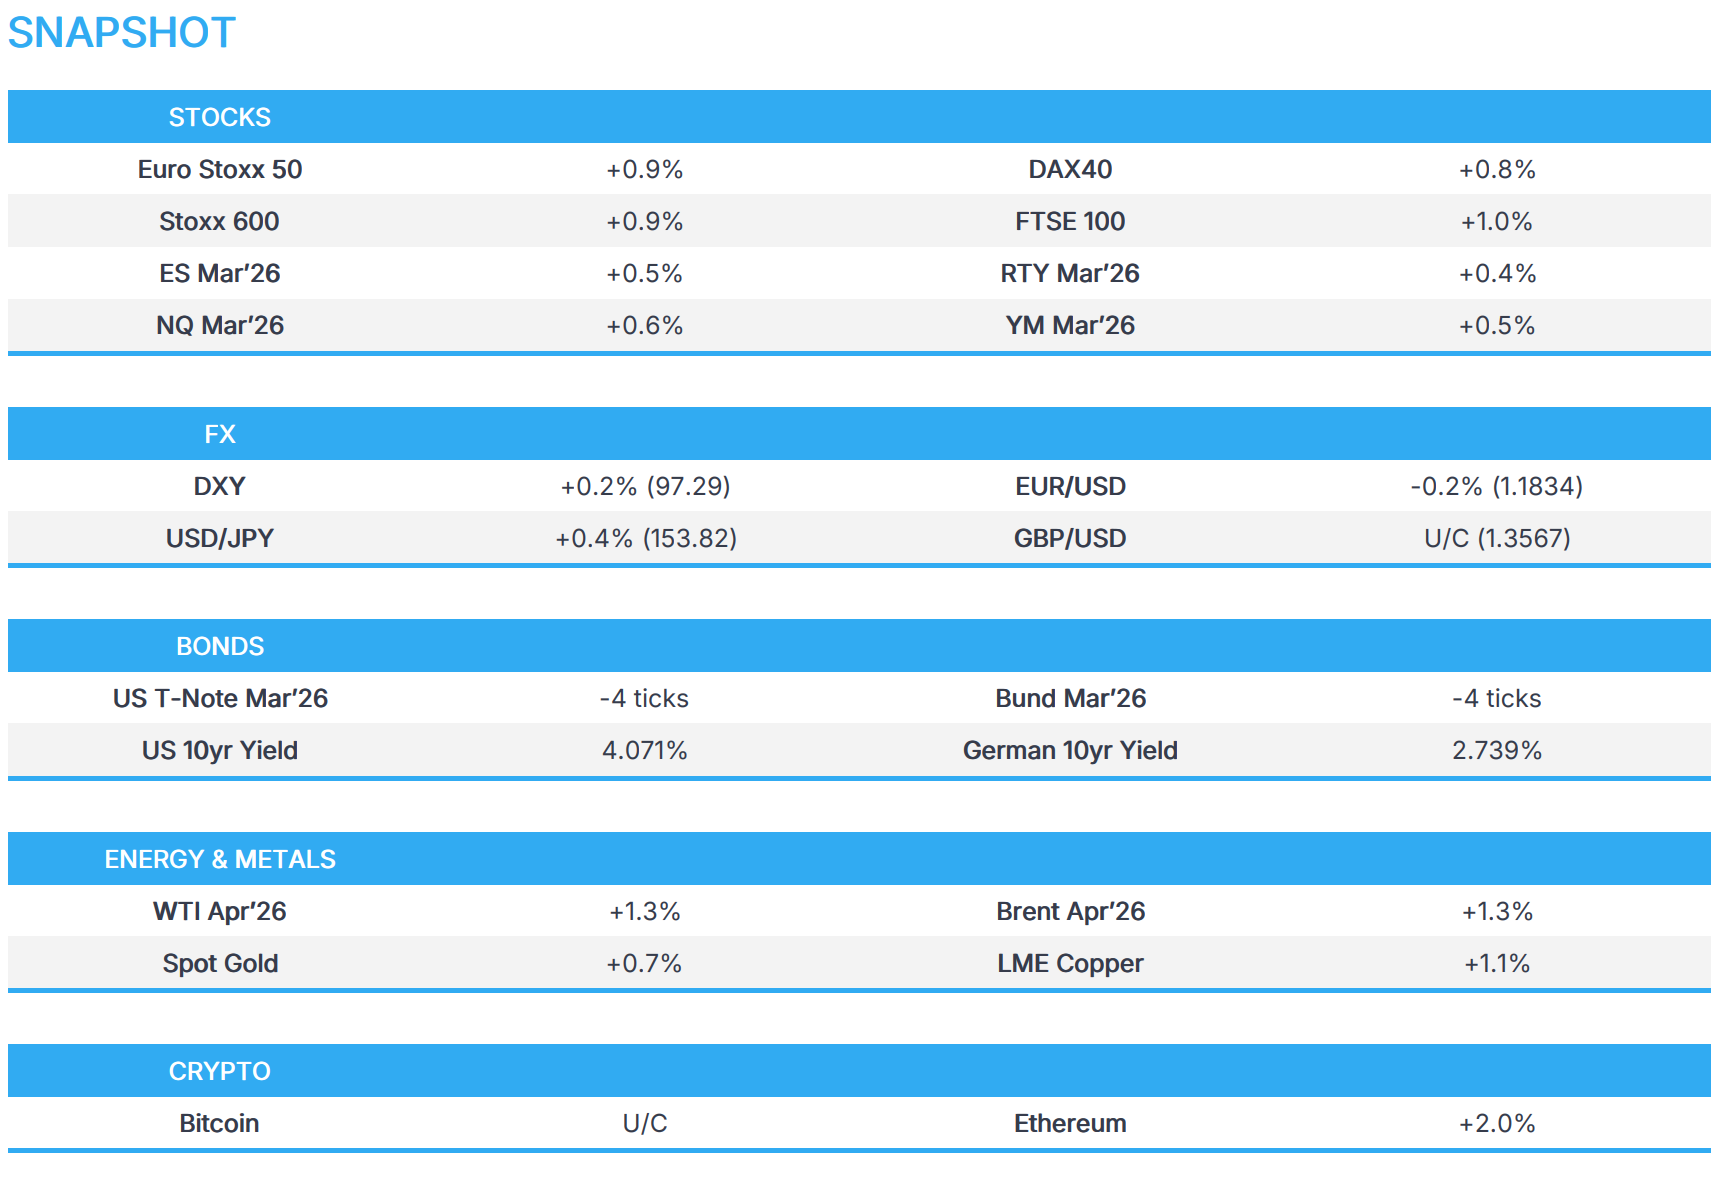
Task: Click the DXY value +0.2% (97.29)
Action: pyautogui.click(x=645, y=486)
